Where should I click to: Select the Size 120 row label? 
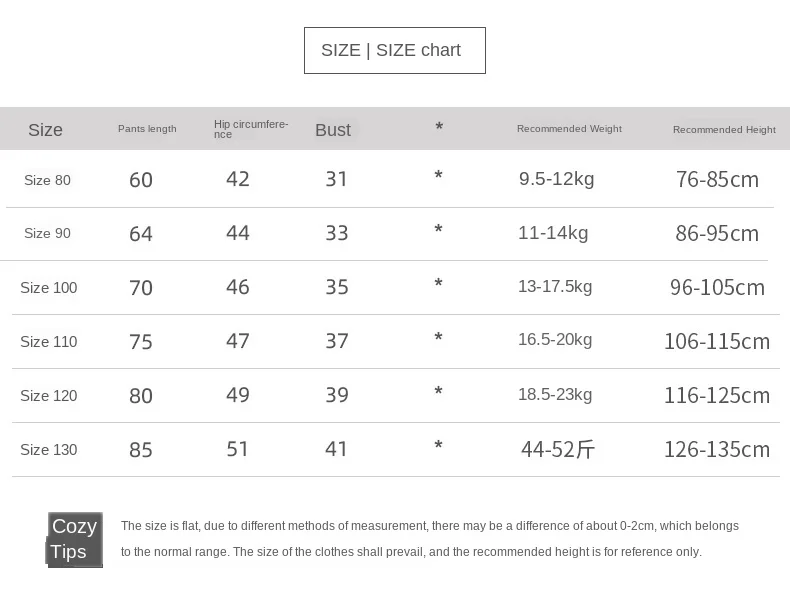49,395
